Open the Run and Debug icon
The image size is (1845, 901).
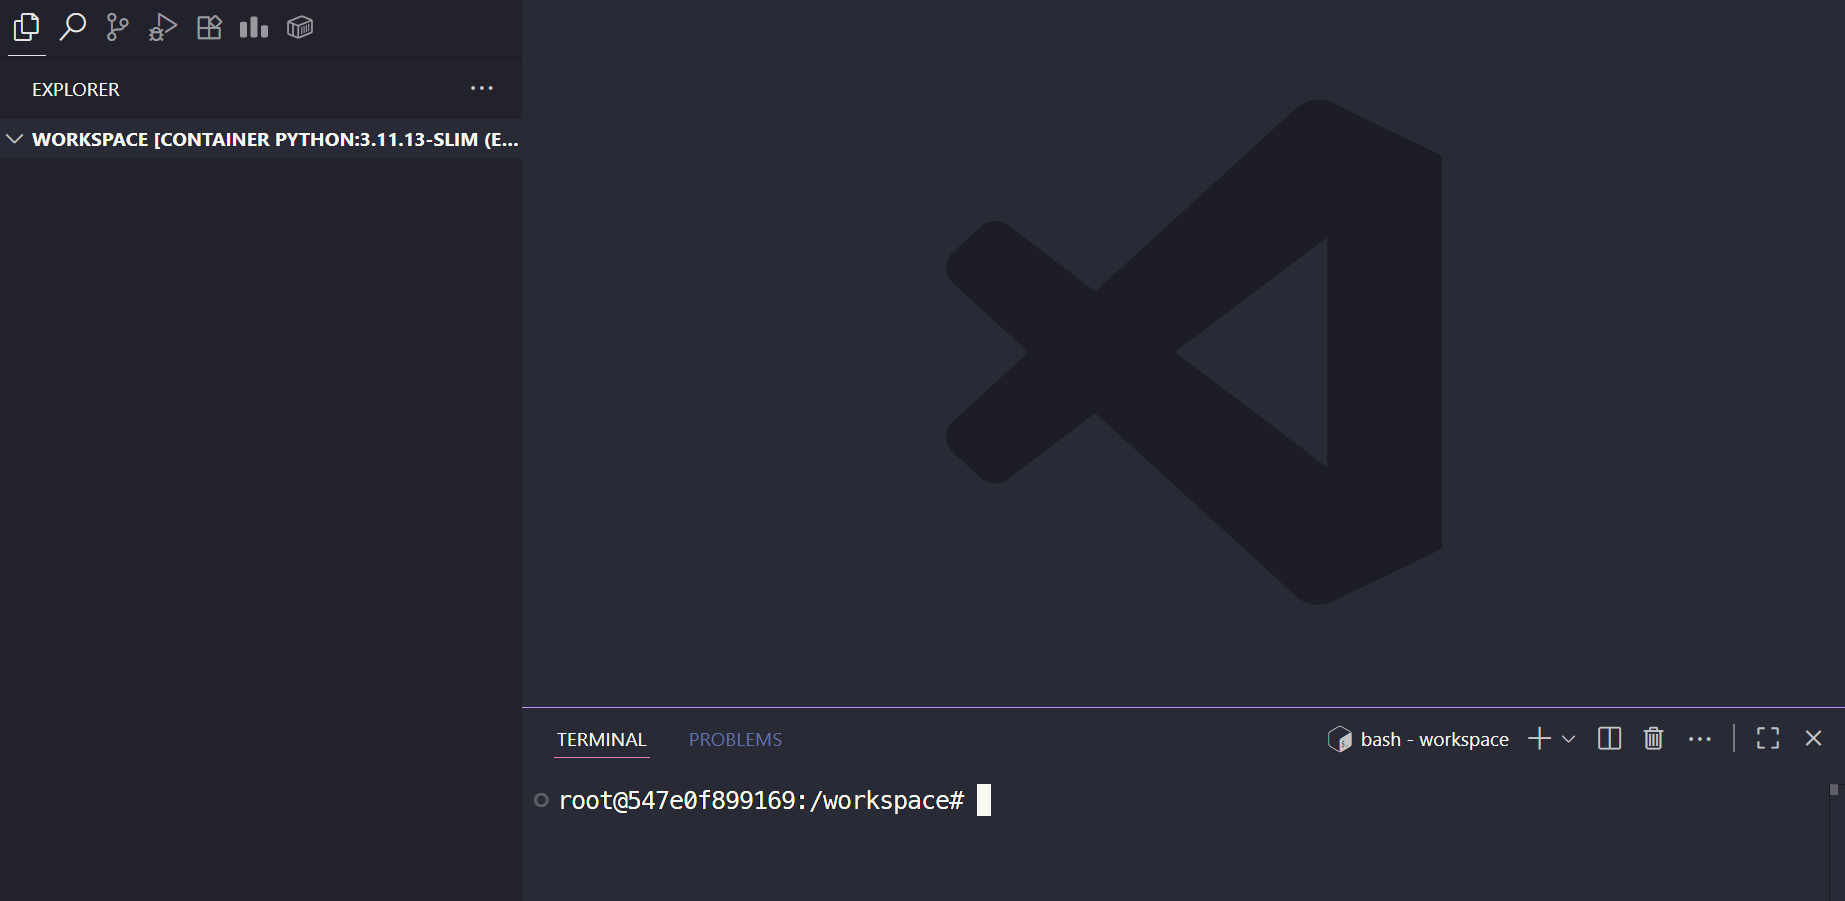click(x=163, y=27)
